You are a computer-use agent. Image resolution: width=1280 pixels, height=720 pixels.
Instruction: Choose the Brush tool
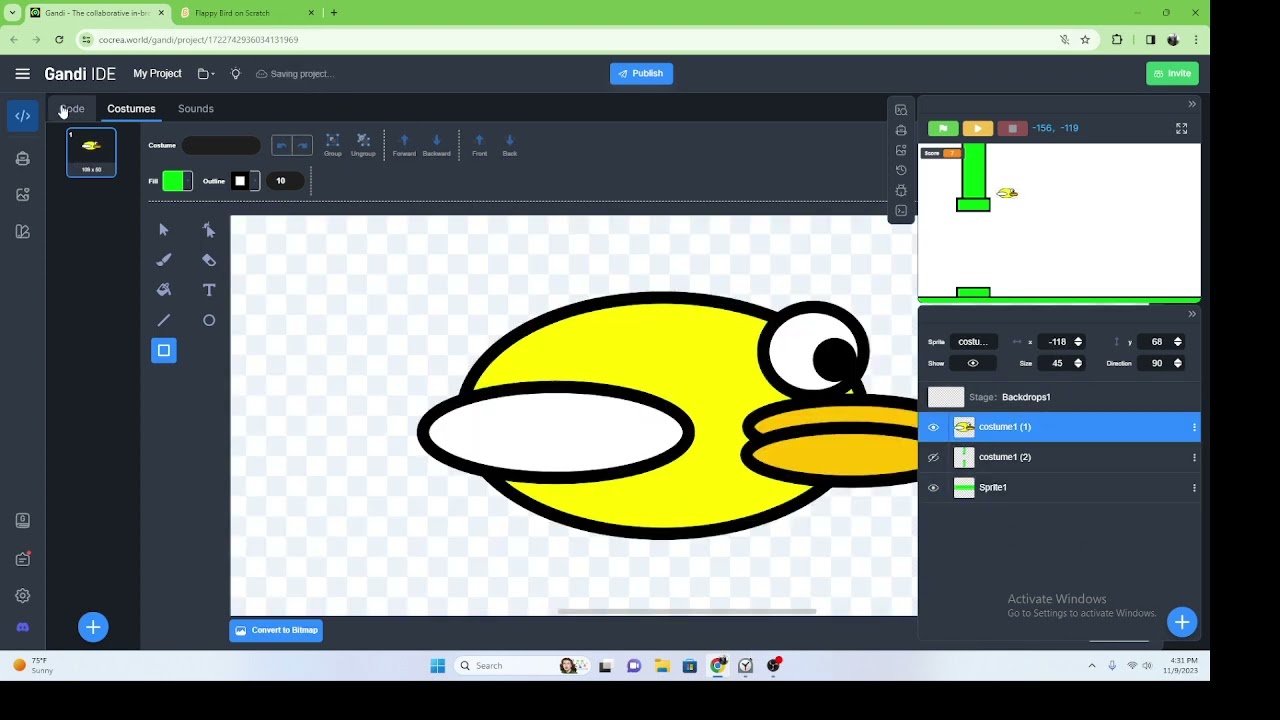(164, 260)
